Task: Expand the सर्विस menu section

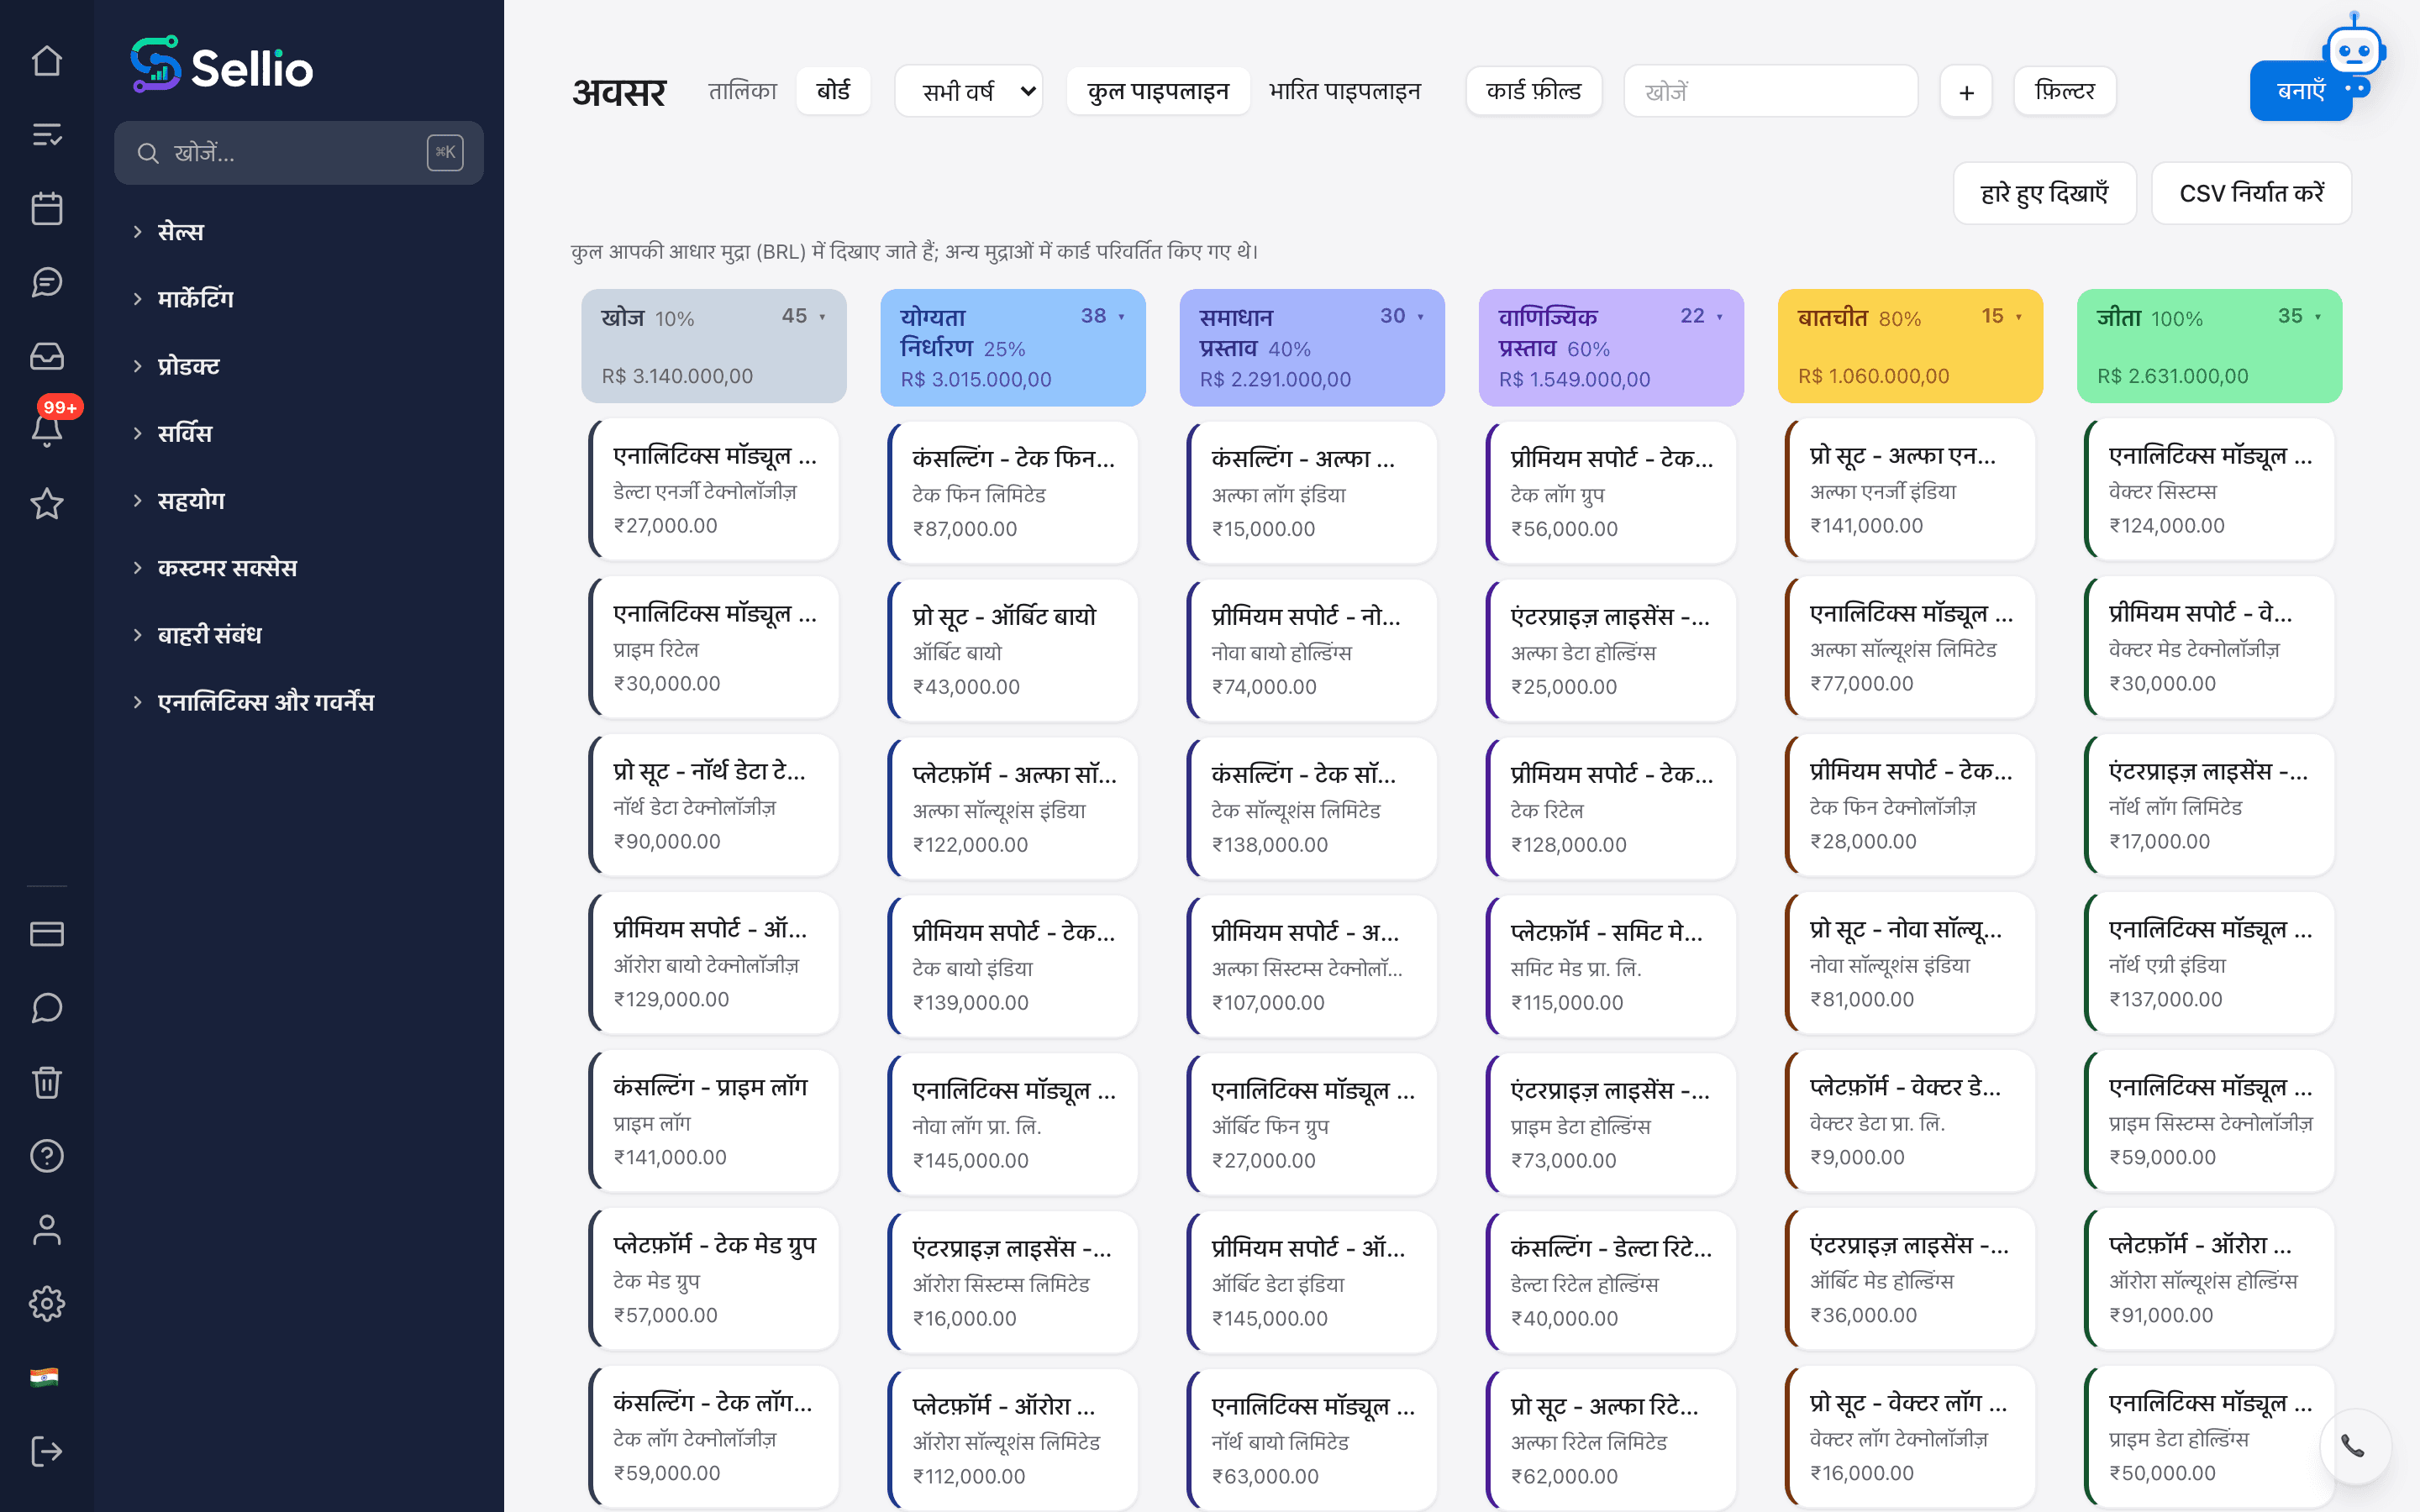Action: click(184, 433)
